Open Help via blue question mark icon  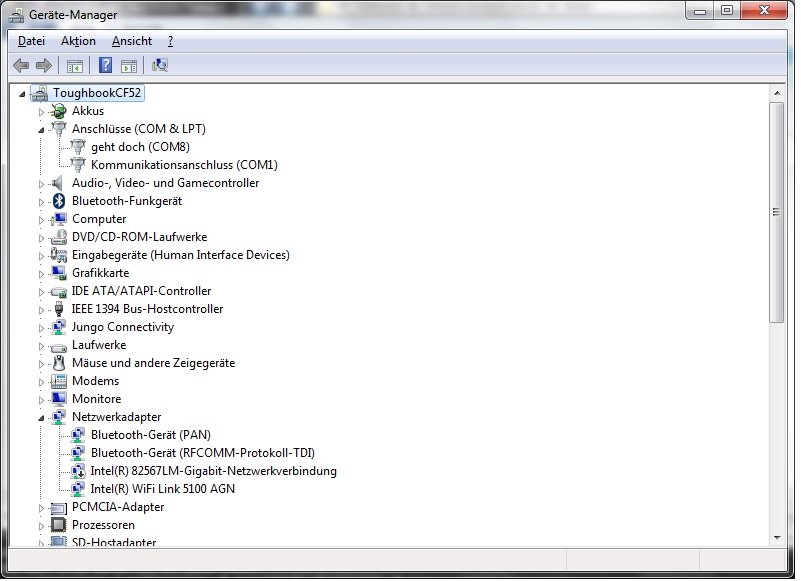coord(105,65)
